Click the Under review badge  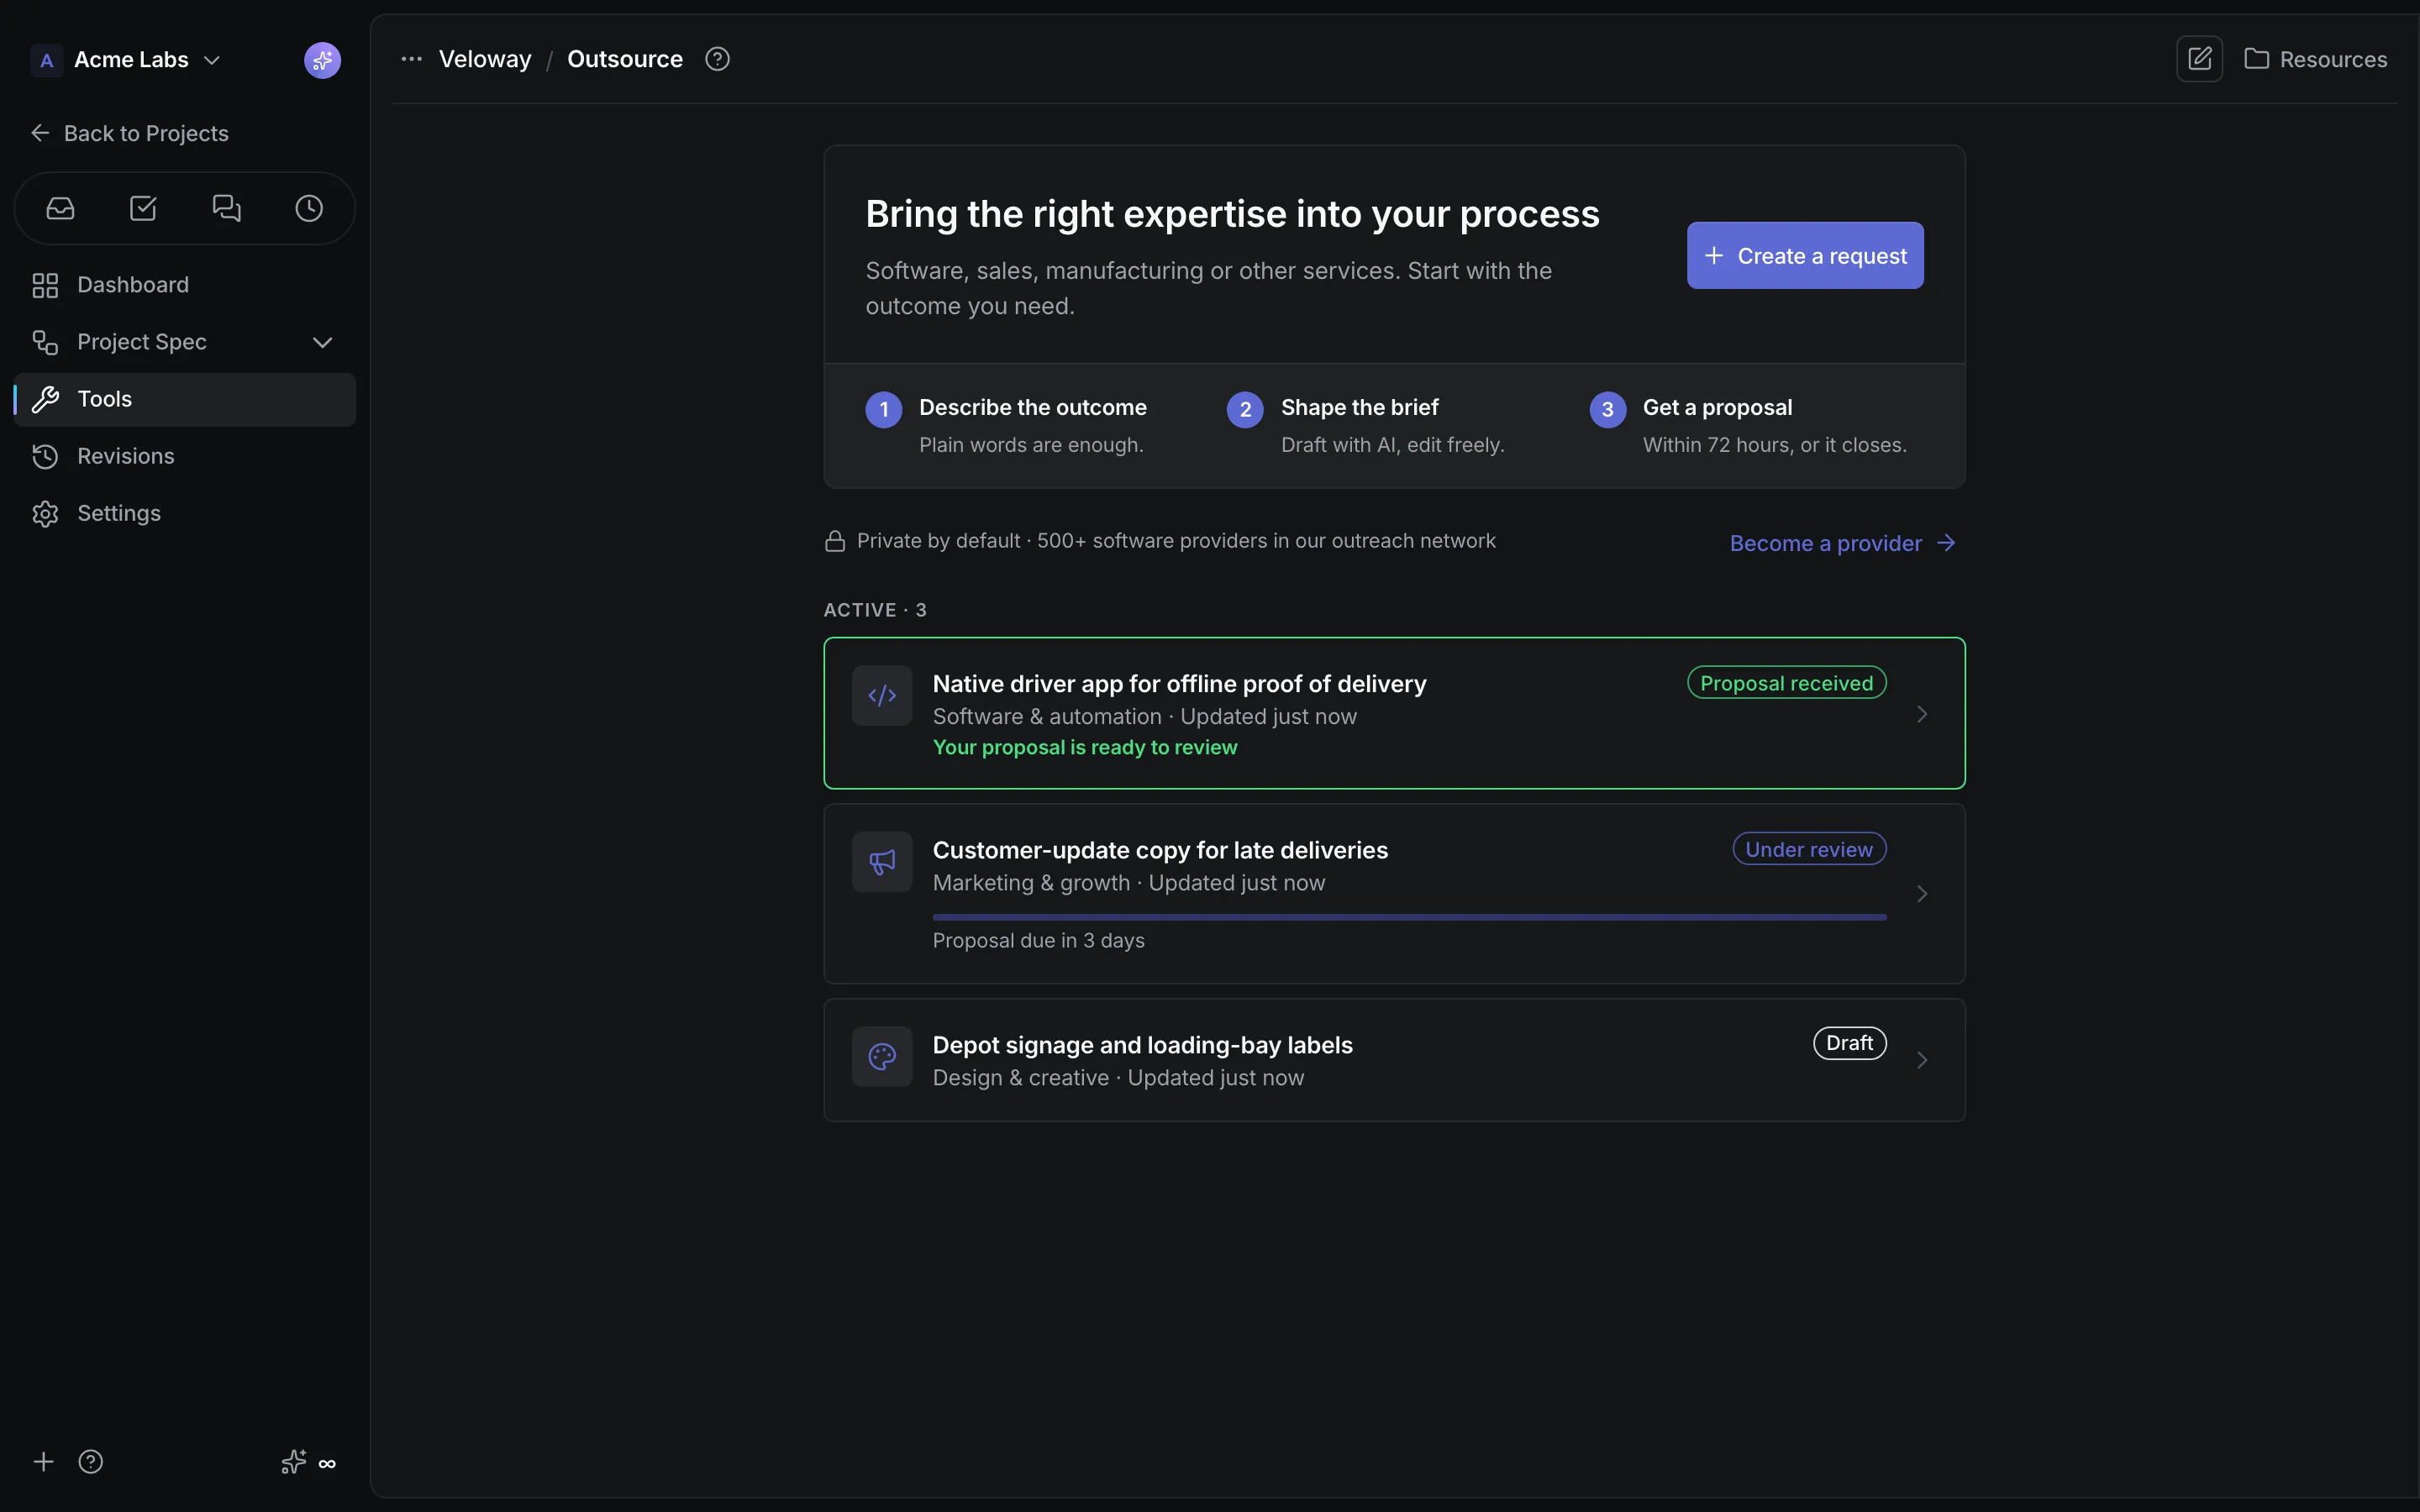tap(1809, 849)
